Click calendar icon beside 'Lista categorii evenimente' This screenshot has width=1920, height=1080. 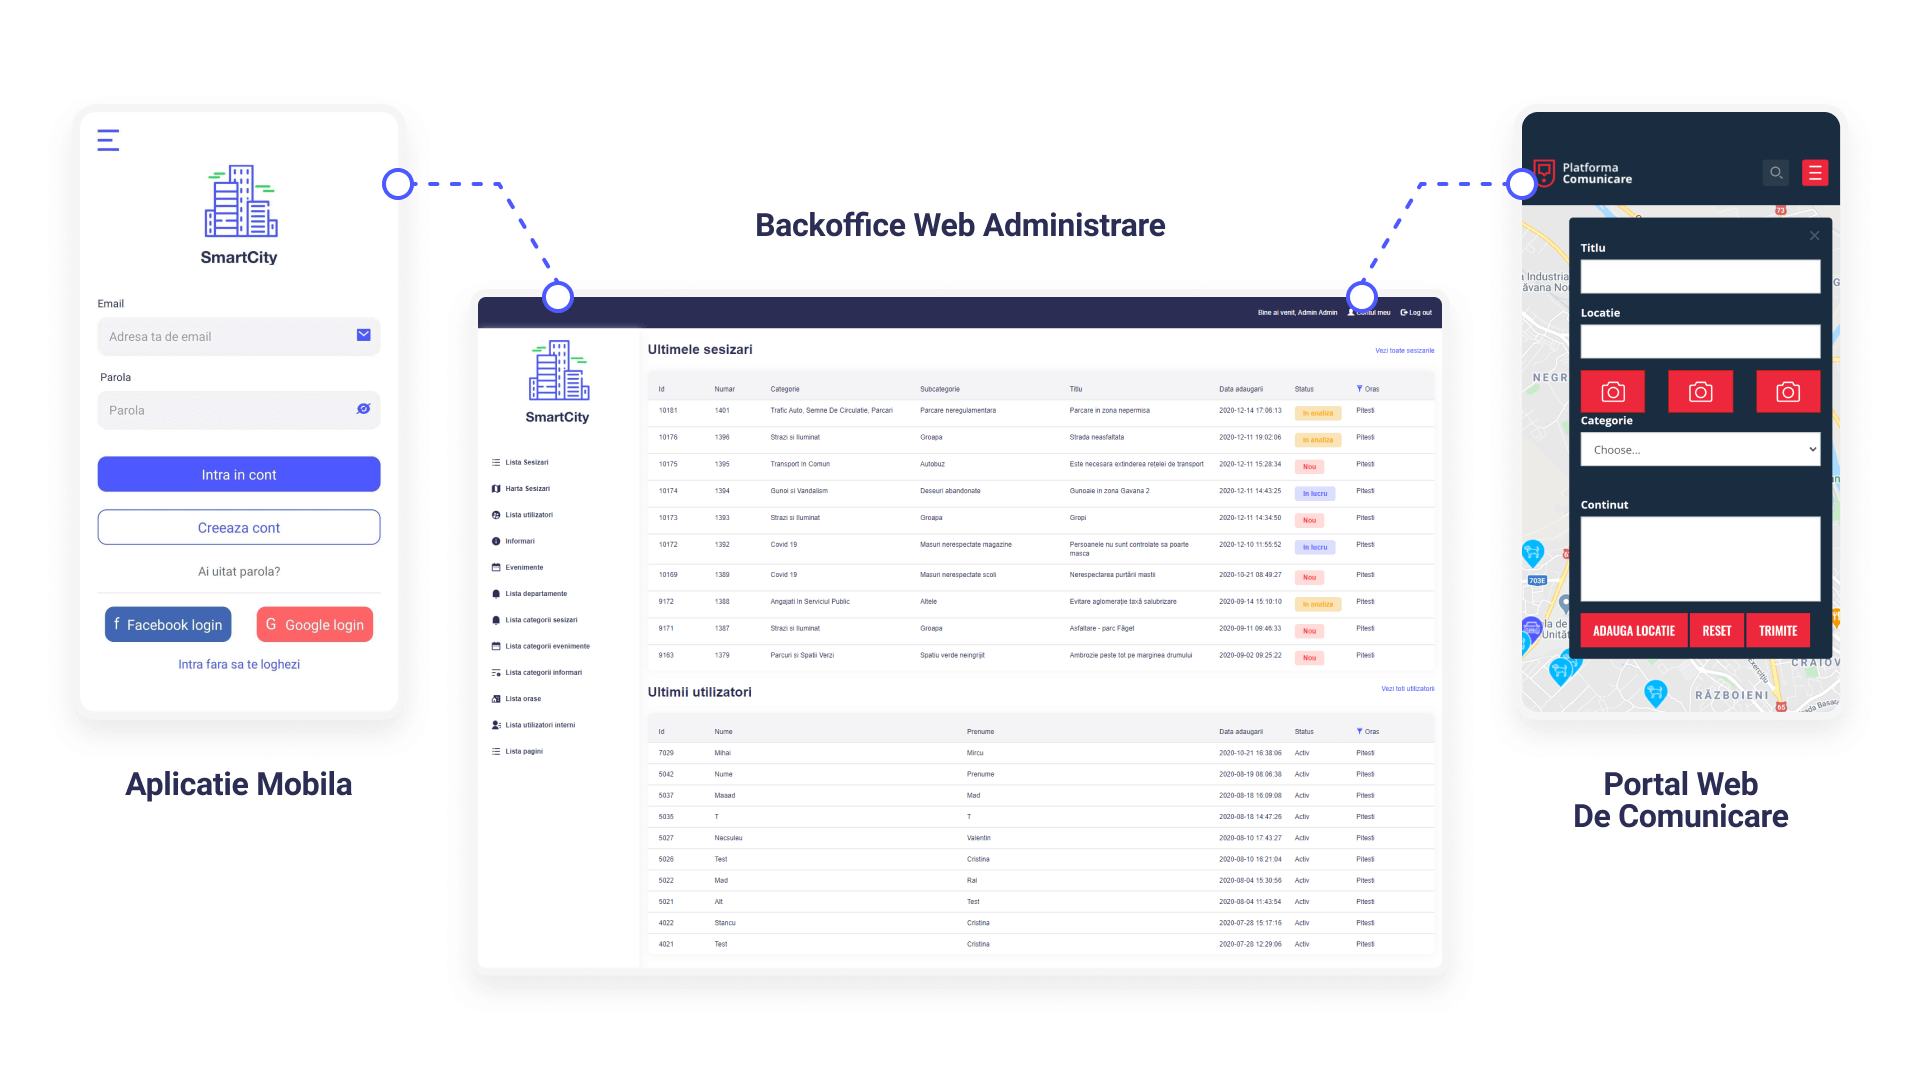tap(496, 646)
